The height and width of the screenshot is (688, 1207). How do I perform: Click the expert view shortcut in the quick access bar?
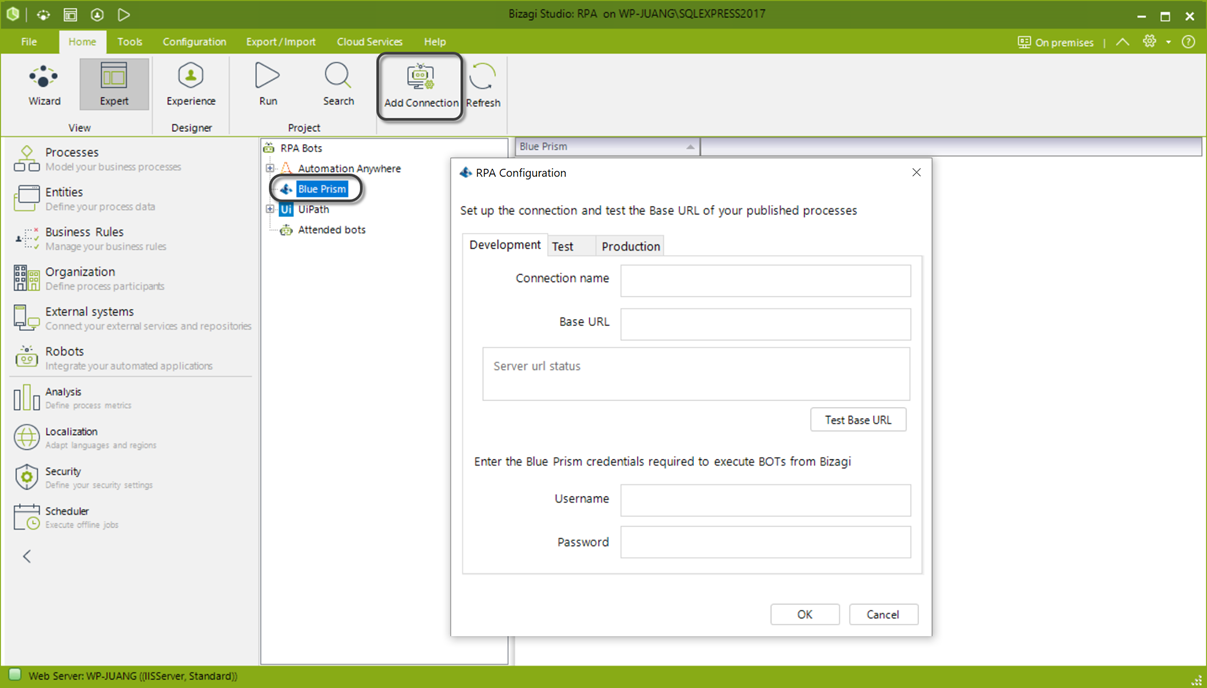coord(70,16)
